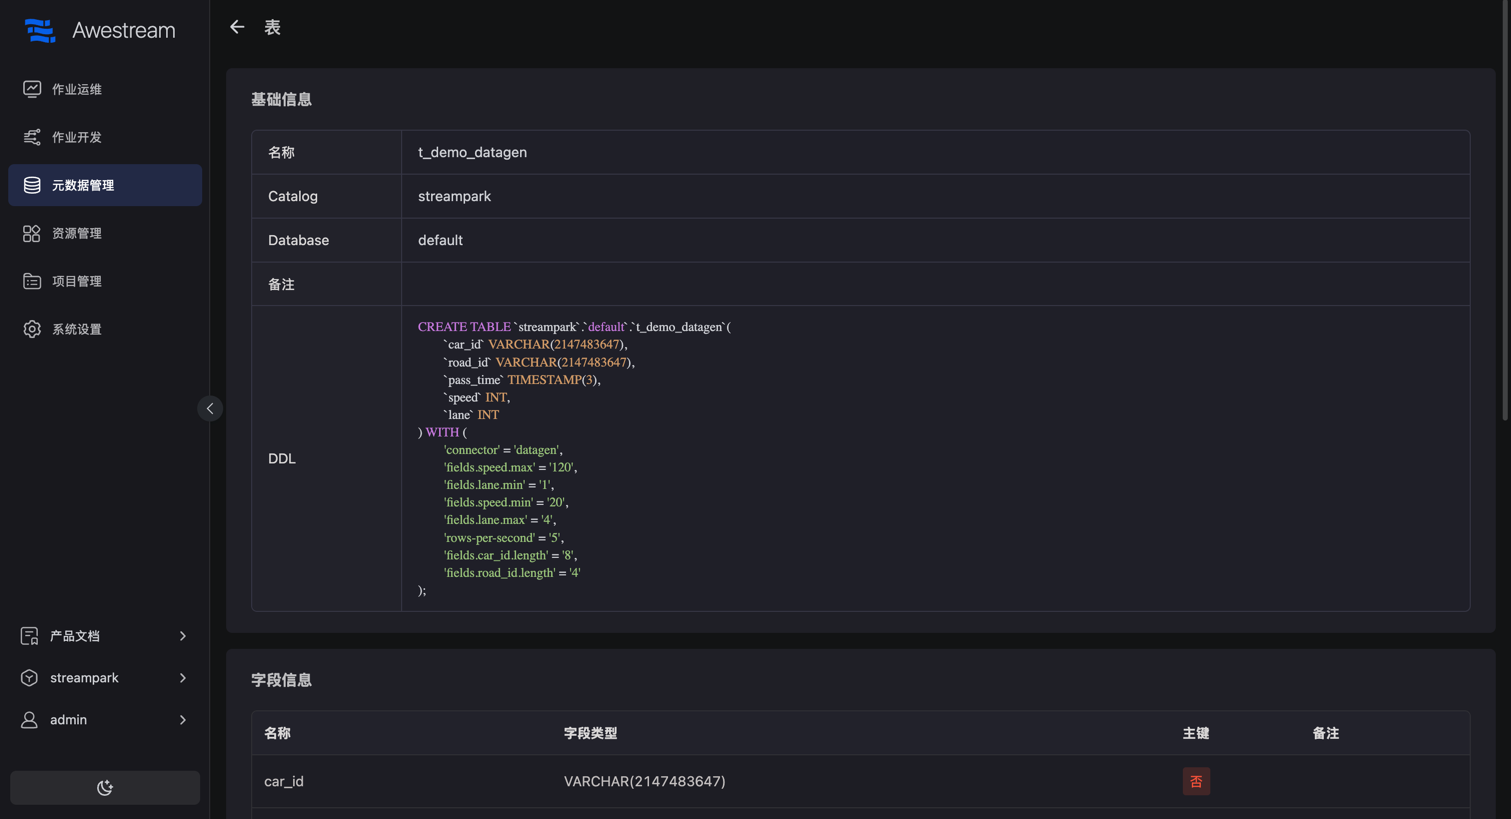This screenshot has width=1511, height=819.
Task: Click the red 否 primary key tag
Action: [1196, 781]
